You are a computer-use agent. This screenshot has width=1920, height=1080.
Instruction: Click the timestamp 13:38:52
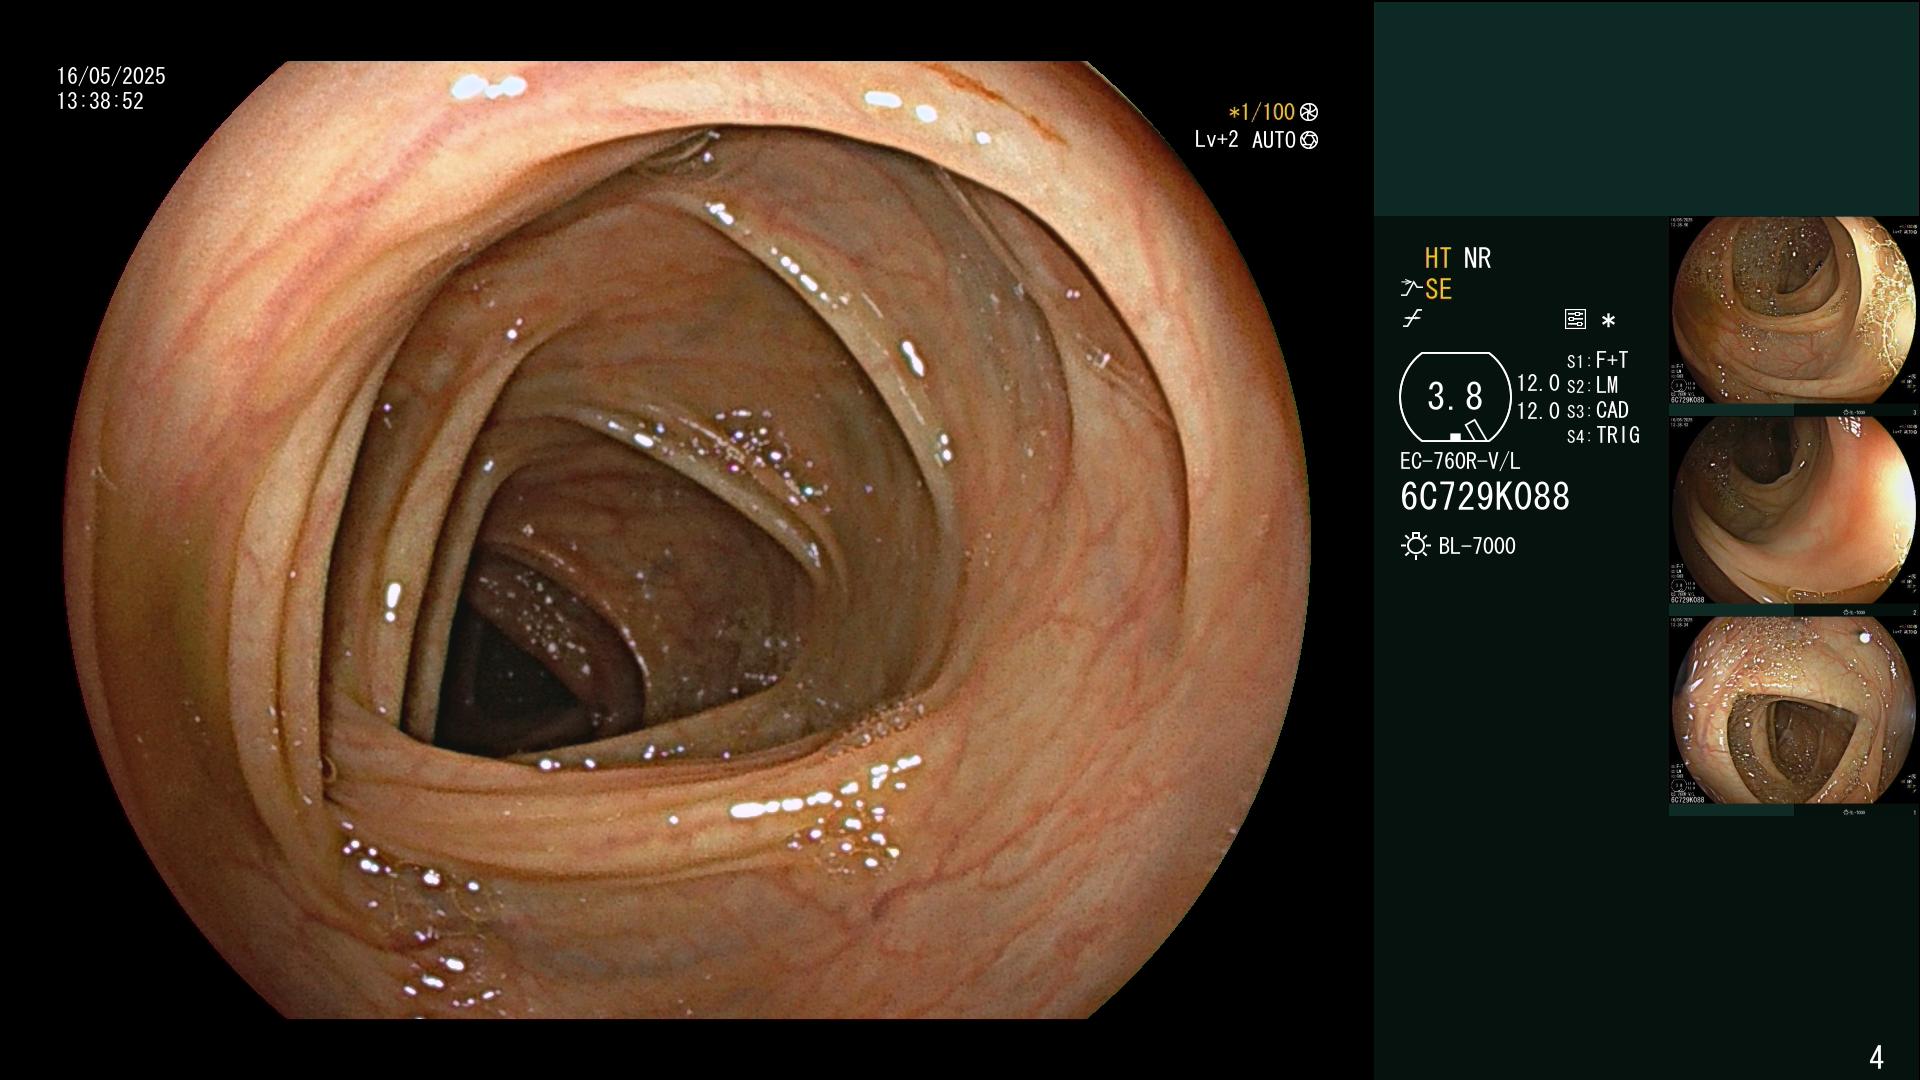tap(100, 101)
